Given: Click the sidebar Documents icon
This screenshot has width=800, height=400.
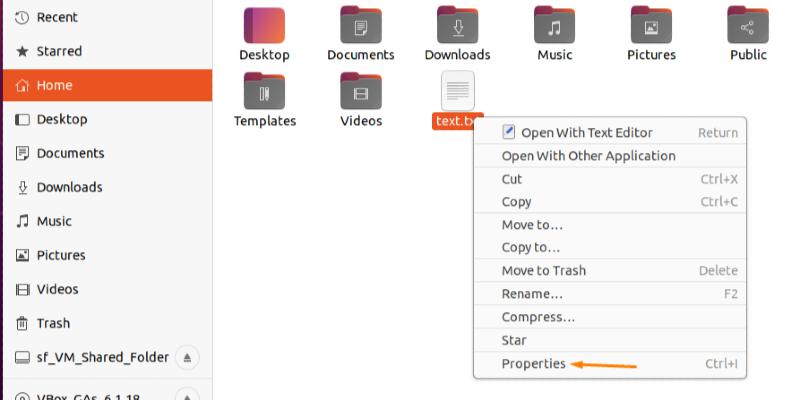Looking at the screenshot, I should 22,153.
